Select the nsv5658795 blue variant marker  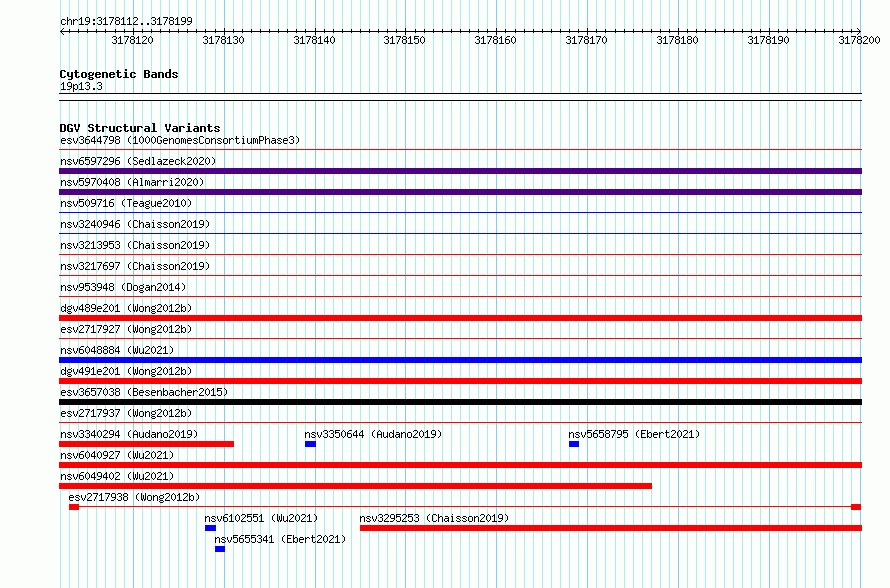click(574, 444)
